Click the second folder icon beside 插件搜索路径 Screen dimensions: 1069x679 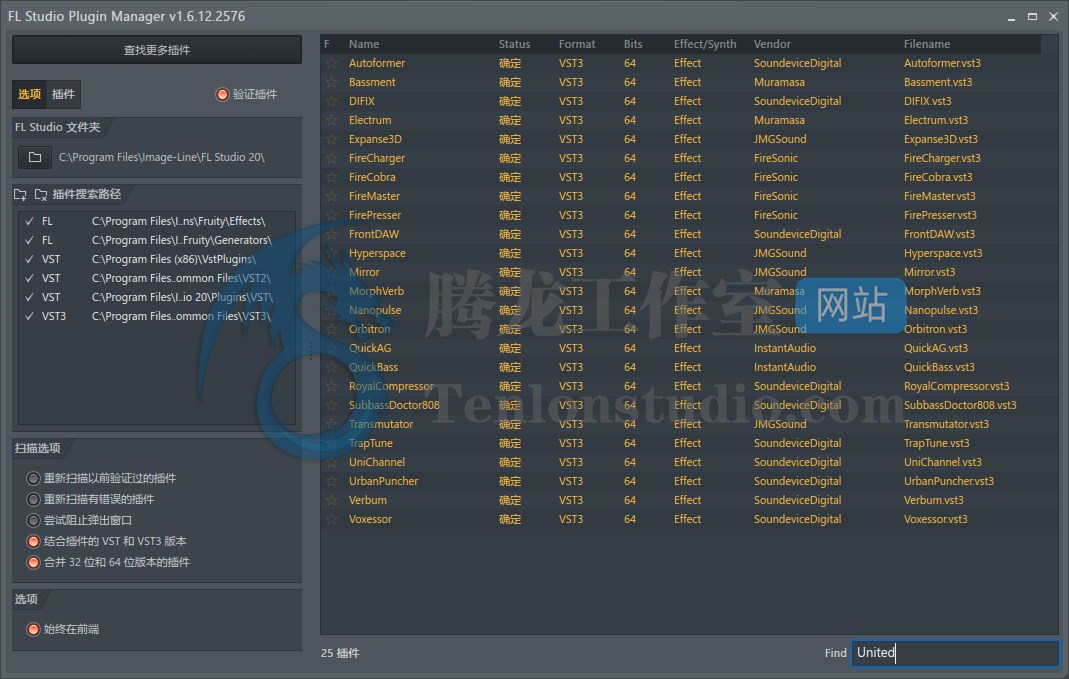click(41, 195)
